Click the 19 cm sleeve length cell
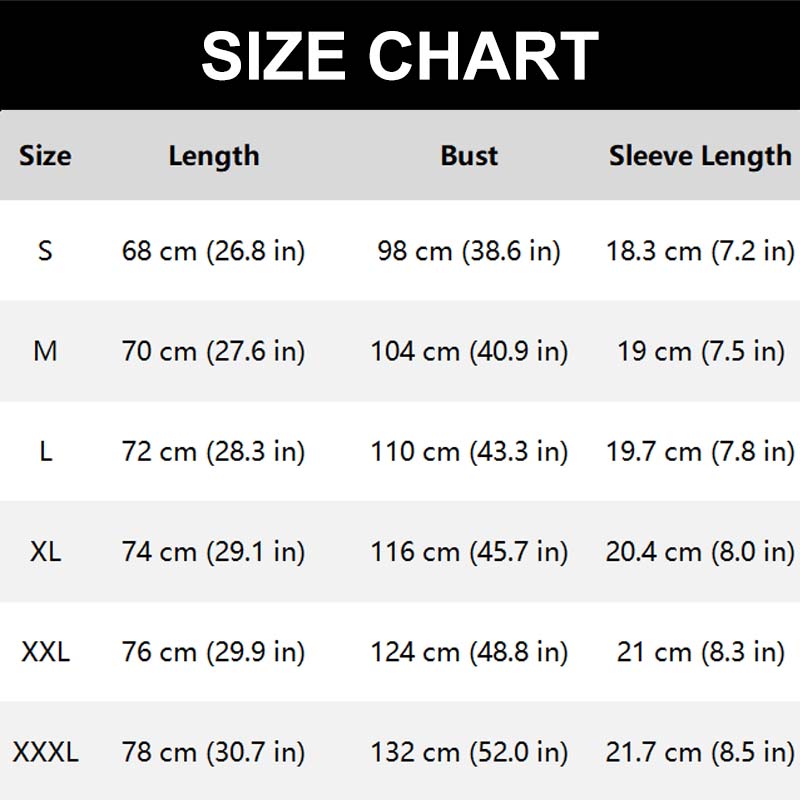The image size is (800, 800). point(700,351)
